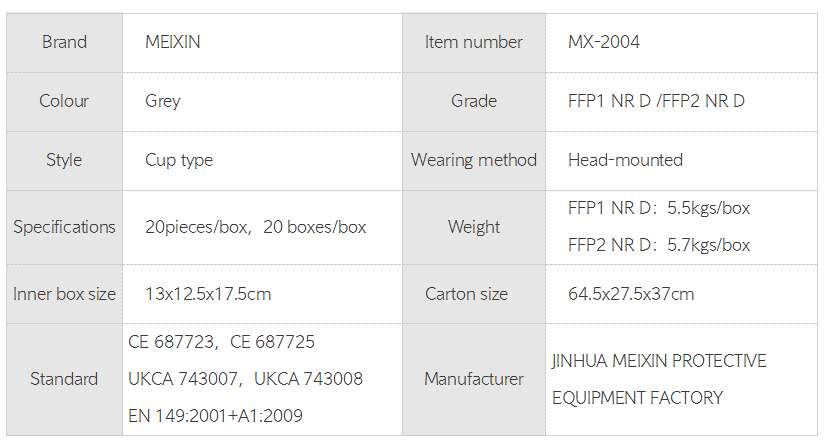Select the MX-2004 item number
This screenshot has height=446, width=829.
point(604,42)
